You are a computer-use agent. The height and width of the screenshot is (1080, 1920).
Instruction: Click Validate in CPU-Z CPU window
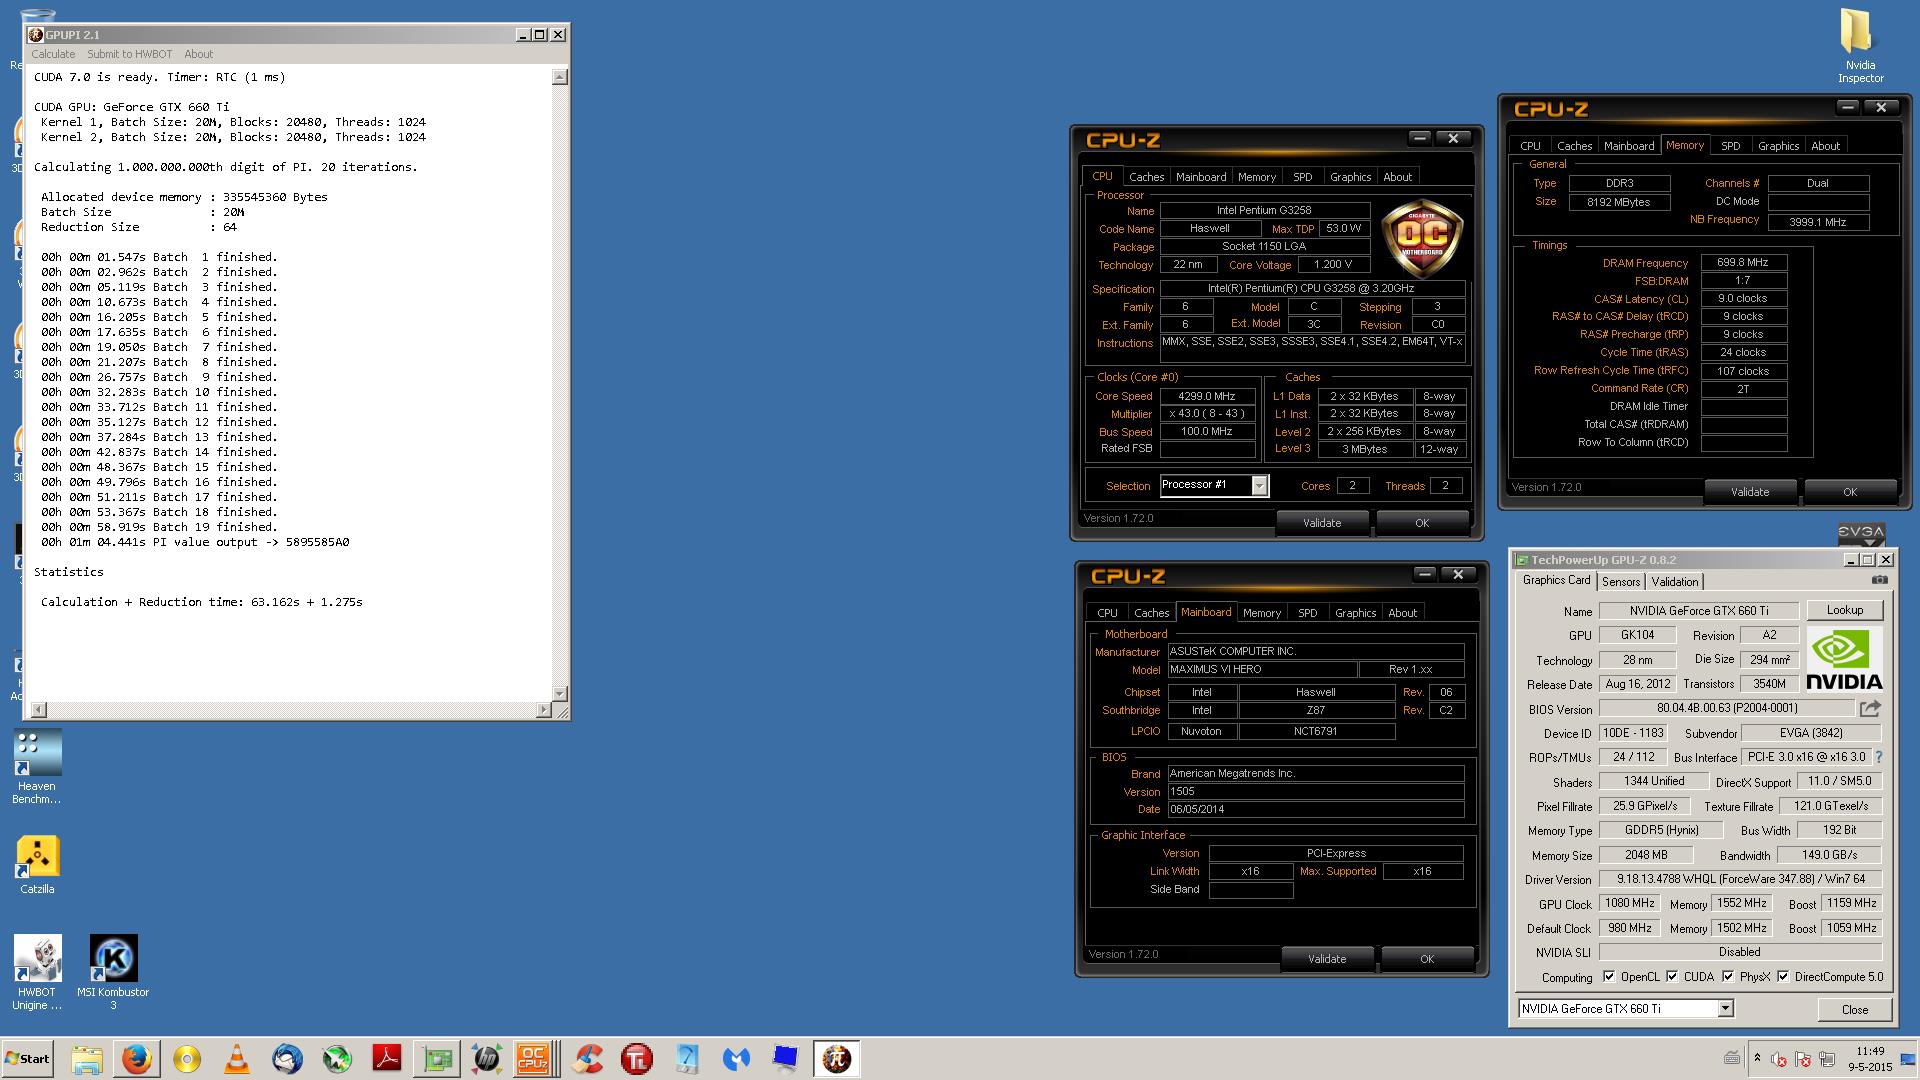click(1322, 523)
